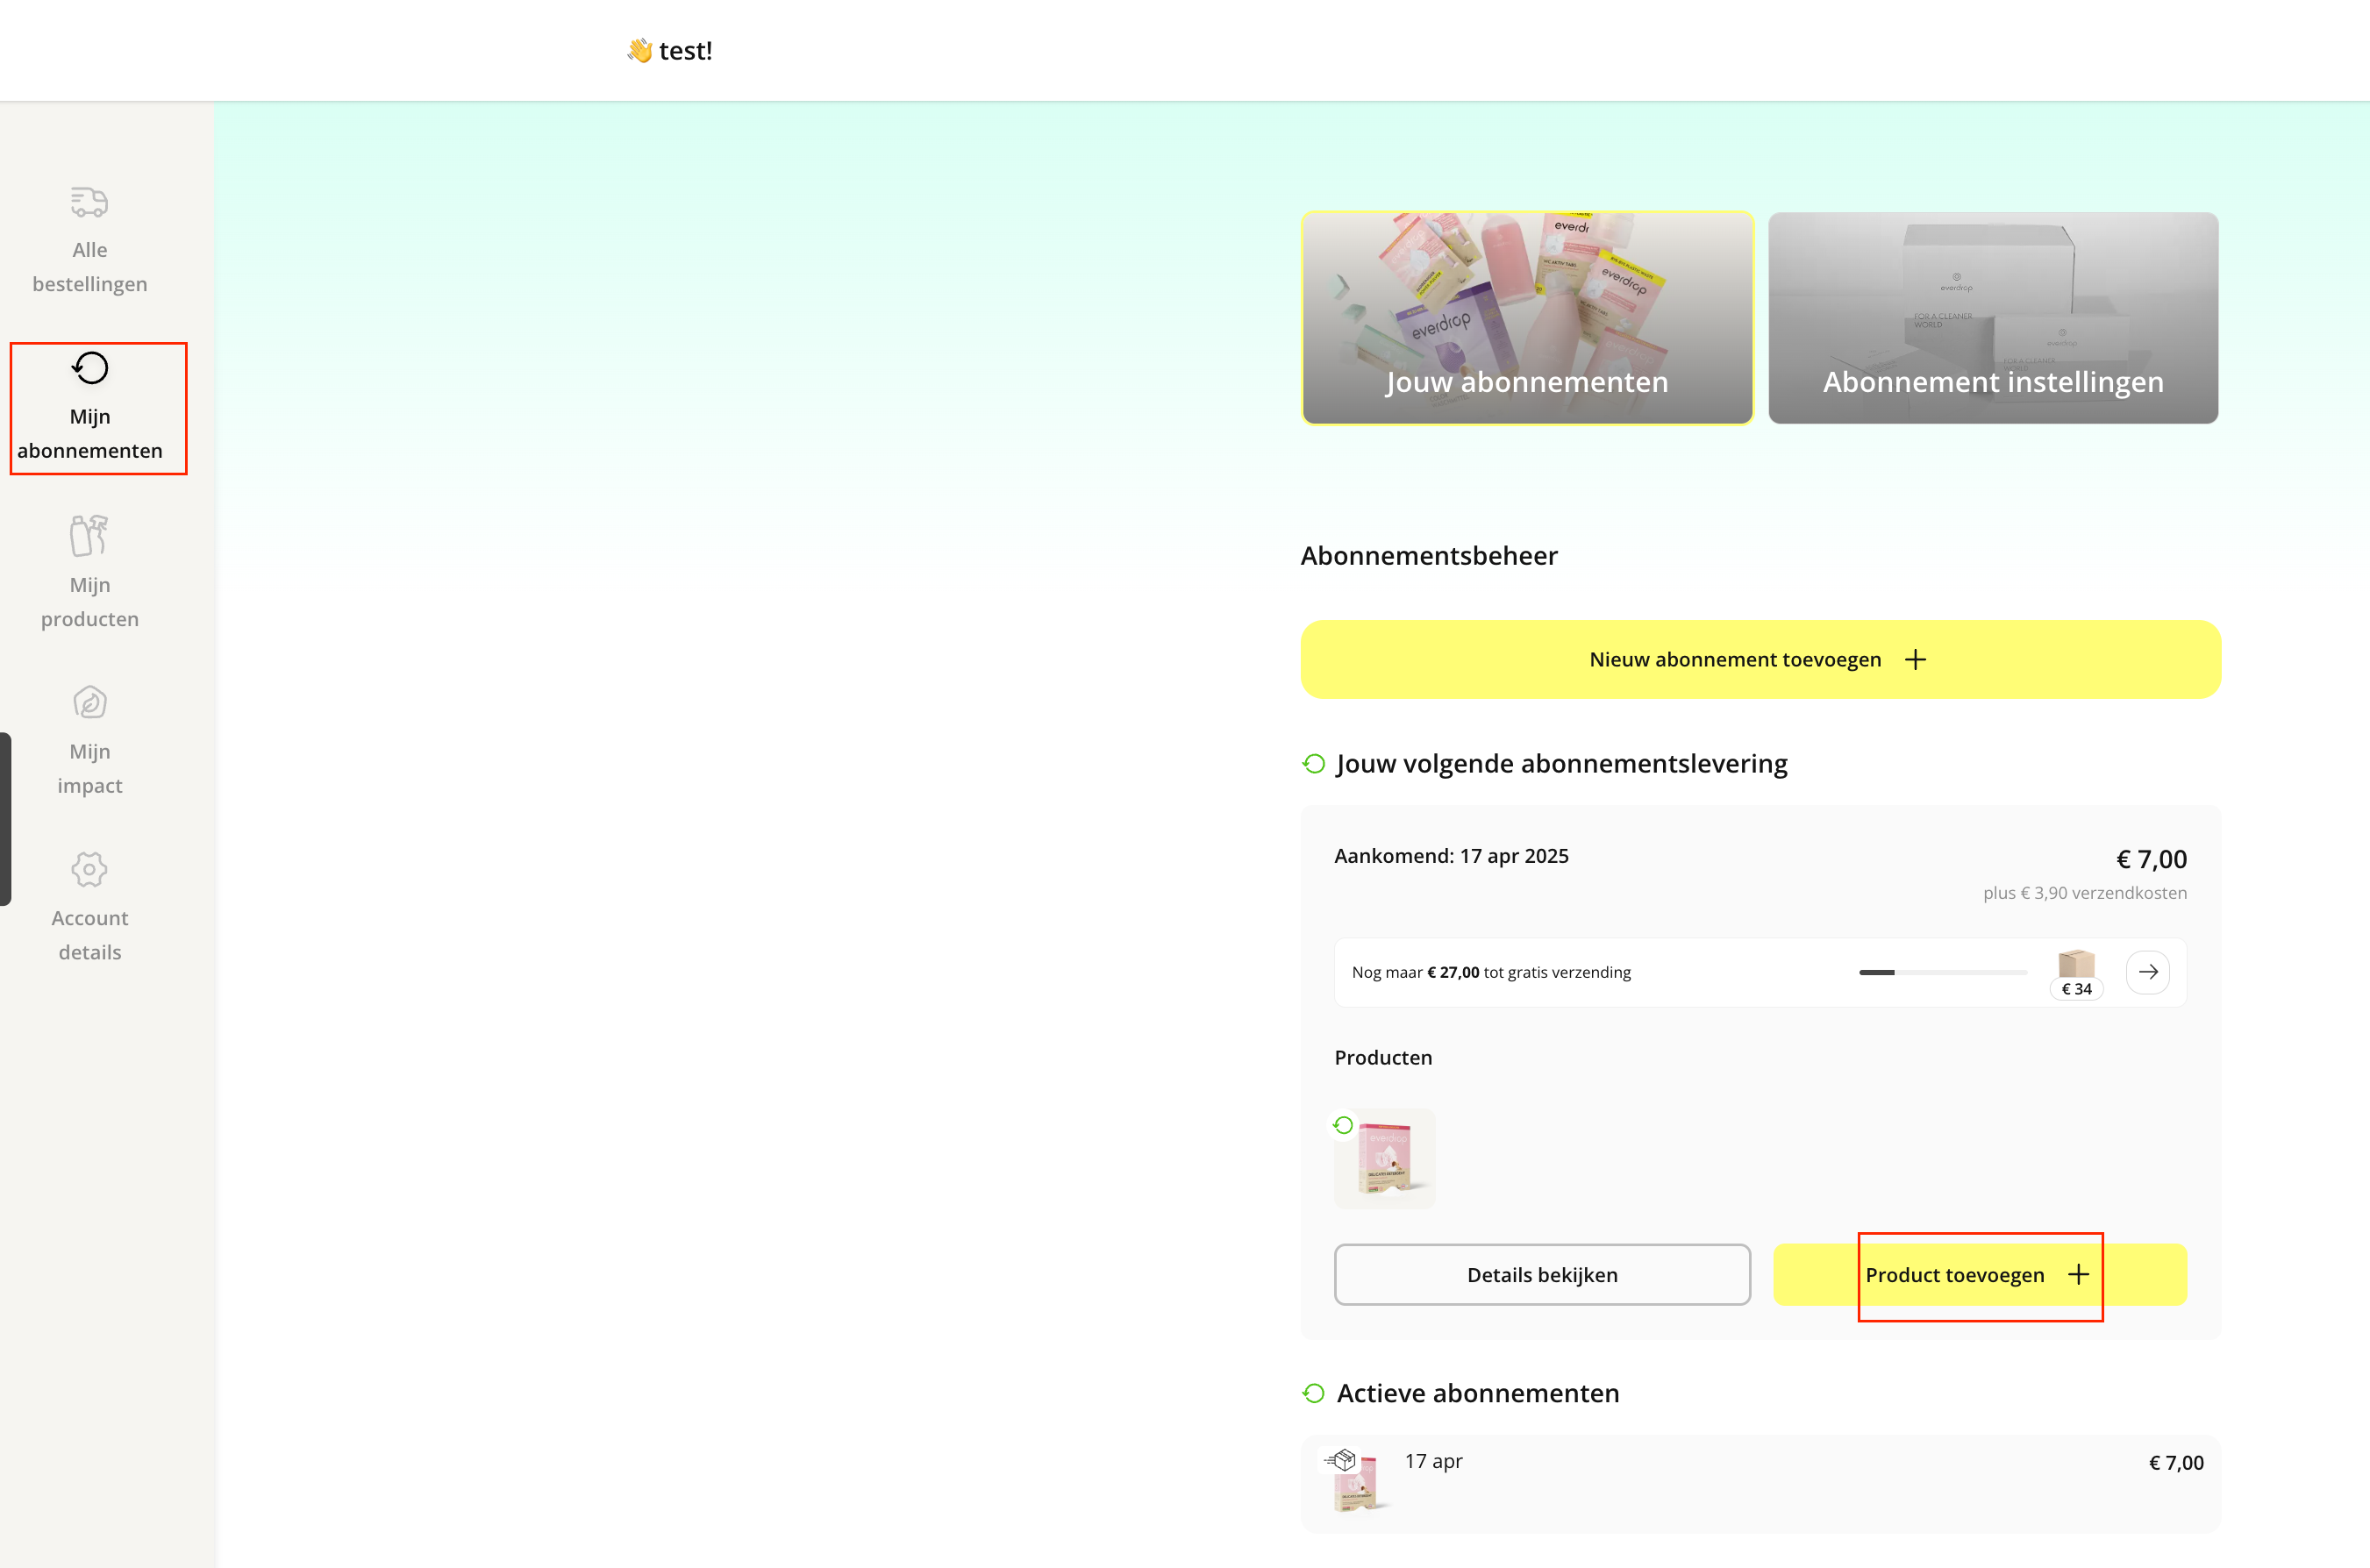The width and height of the screenshot is (2370, 1568).
Task: Open Mijn producten via spray bottle icon
Action: click(x=88, y=536)
